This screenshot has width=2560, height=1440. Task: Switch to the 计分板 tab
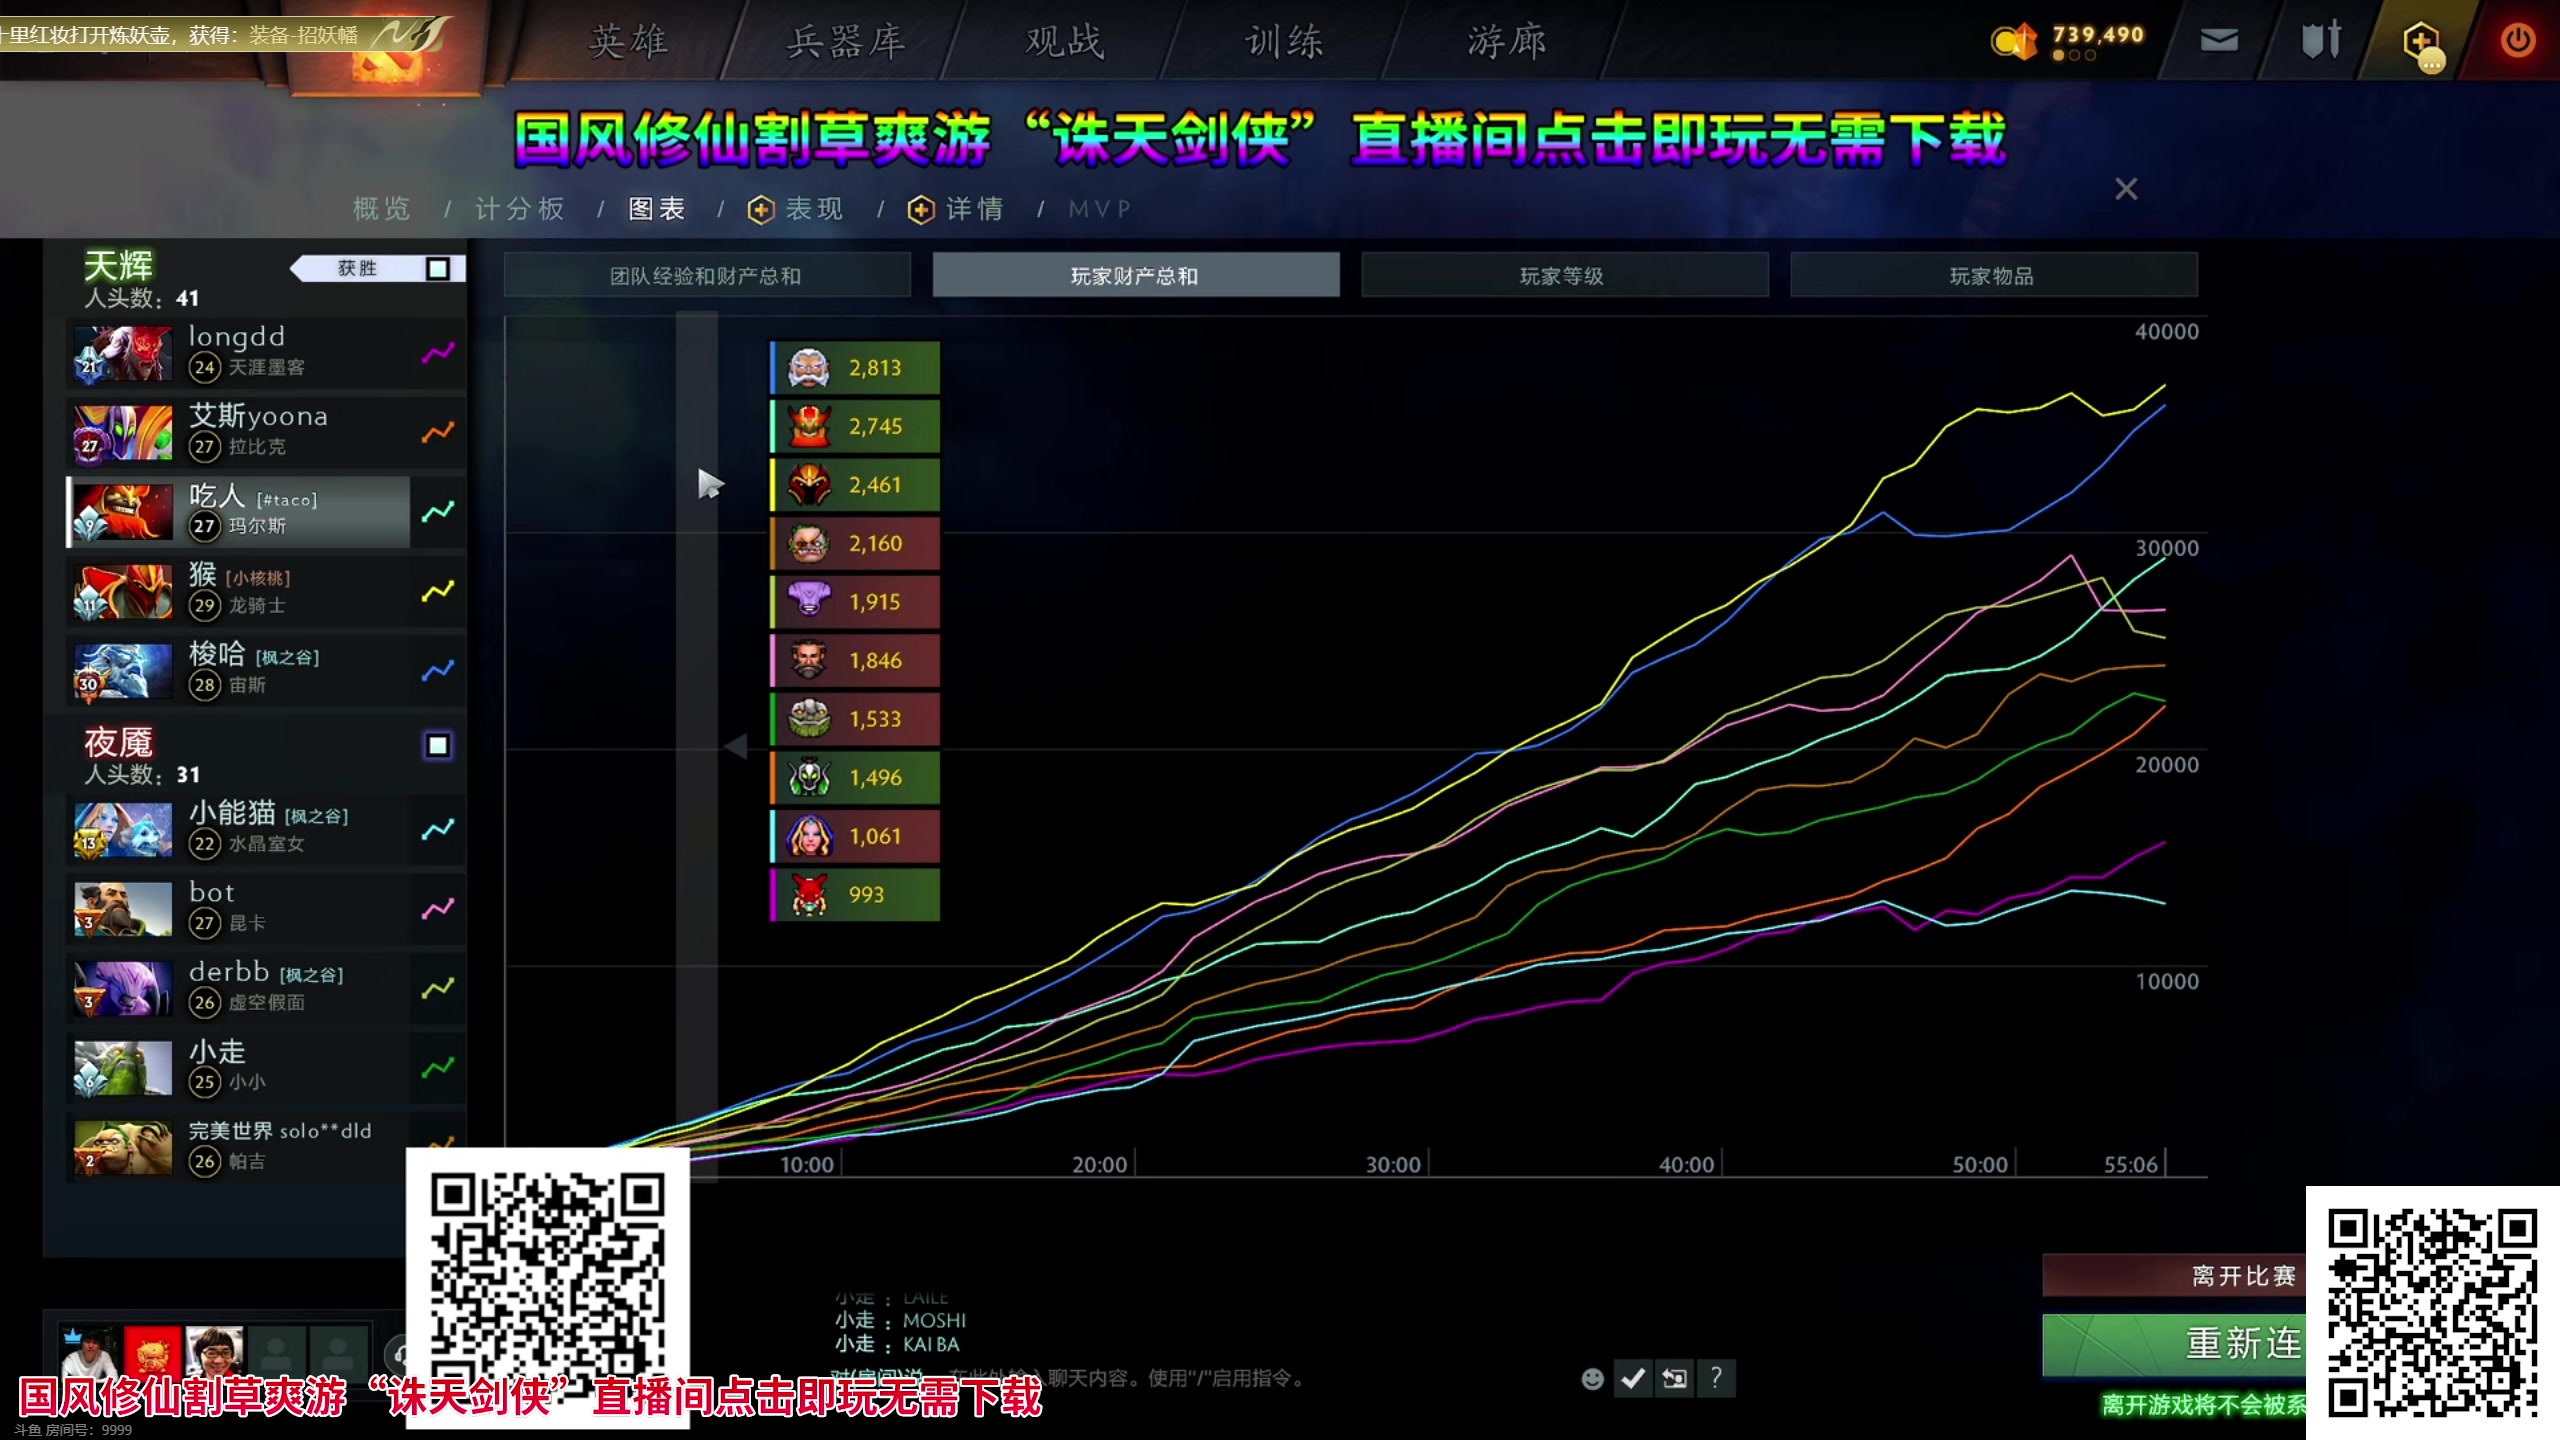coord(520,209)
